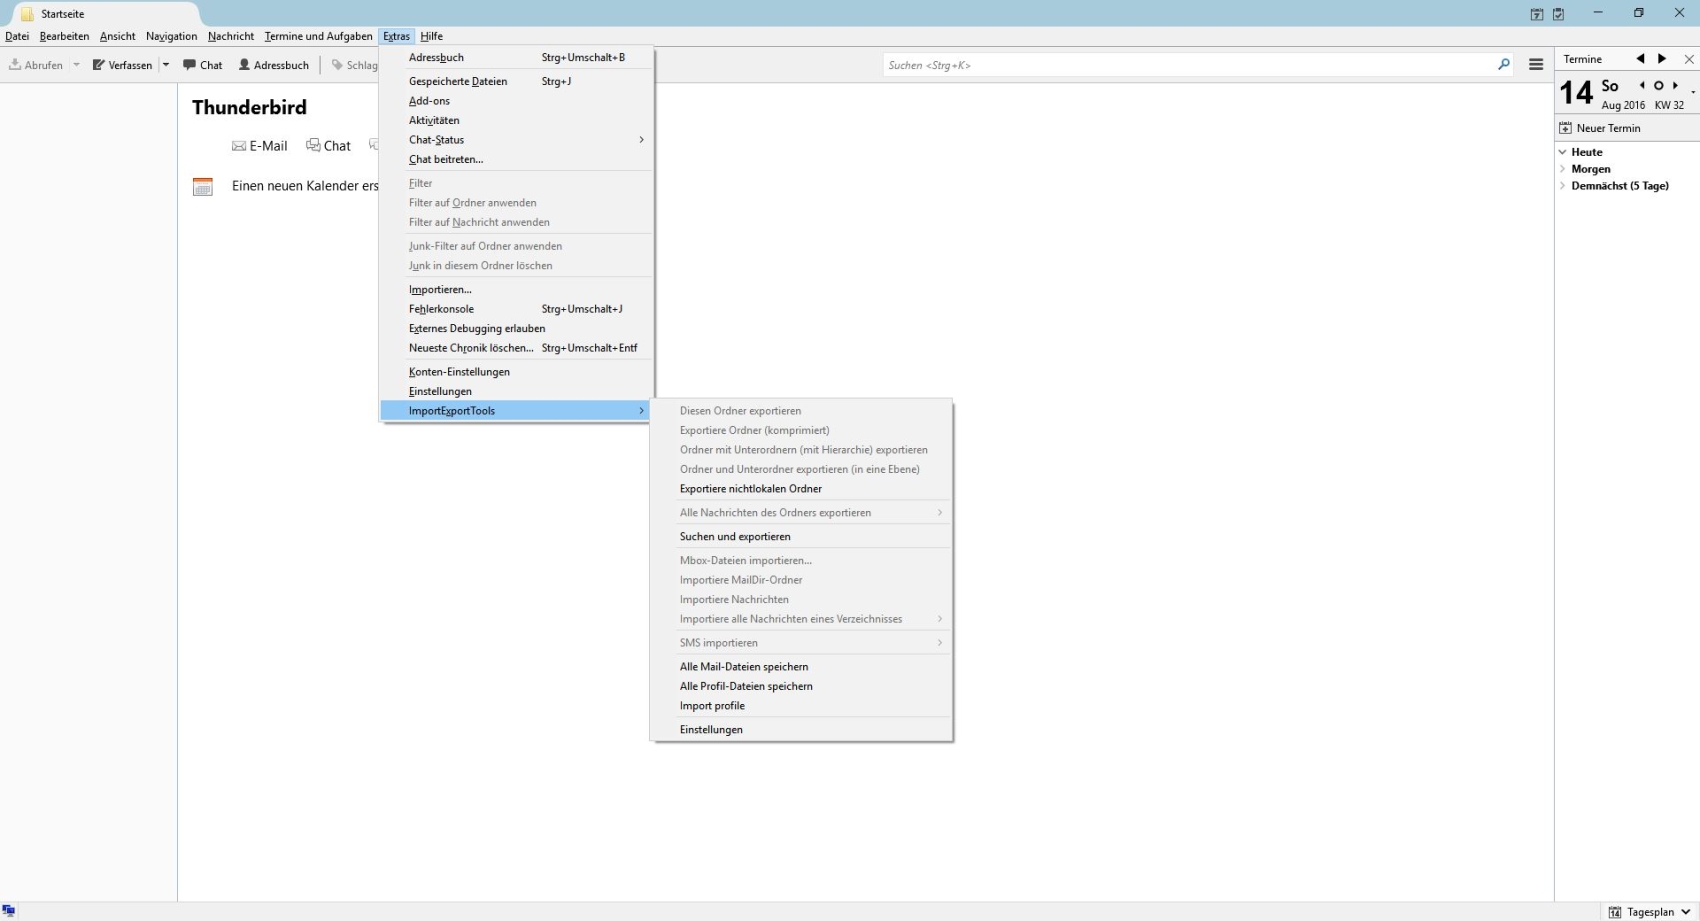Open the Hilfe menu
This screenshot has height=921, width=1700.
[432, 36]
